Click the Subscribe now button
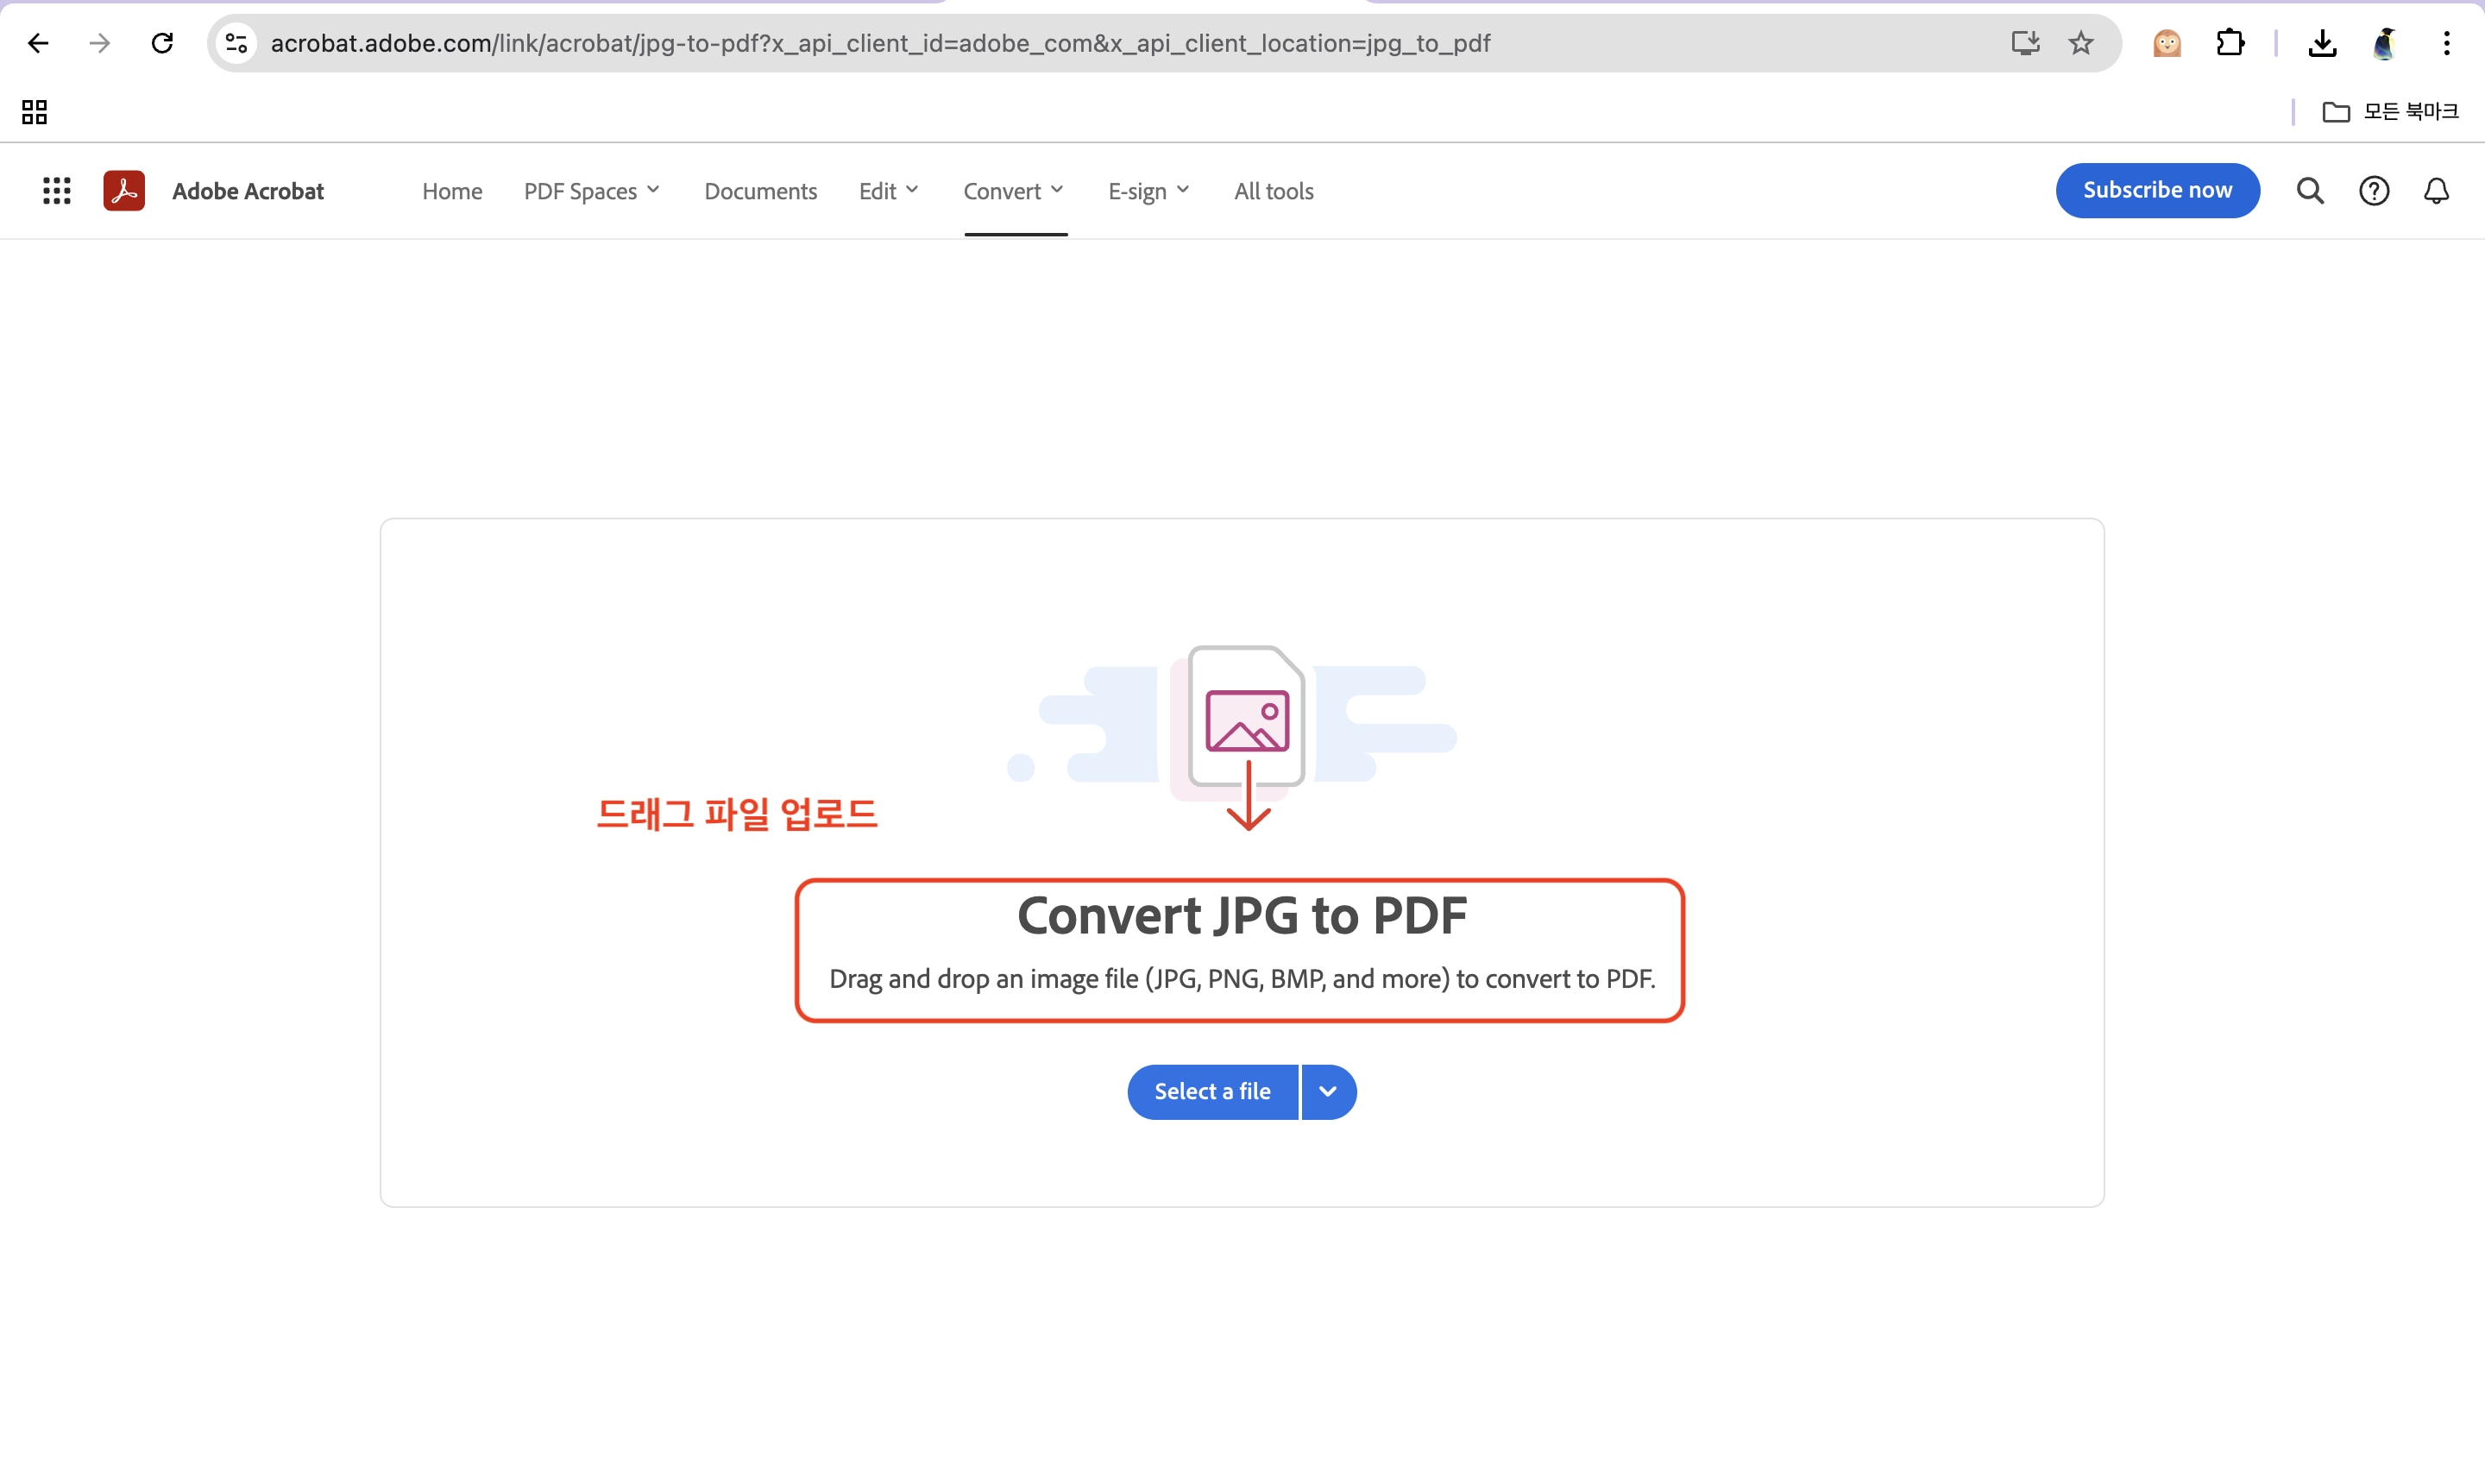2485x1484 pixels. pos(2157,190)
